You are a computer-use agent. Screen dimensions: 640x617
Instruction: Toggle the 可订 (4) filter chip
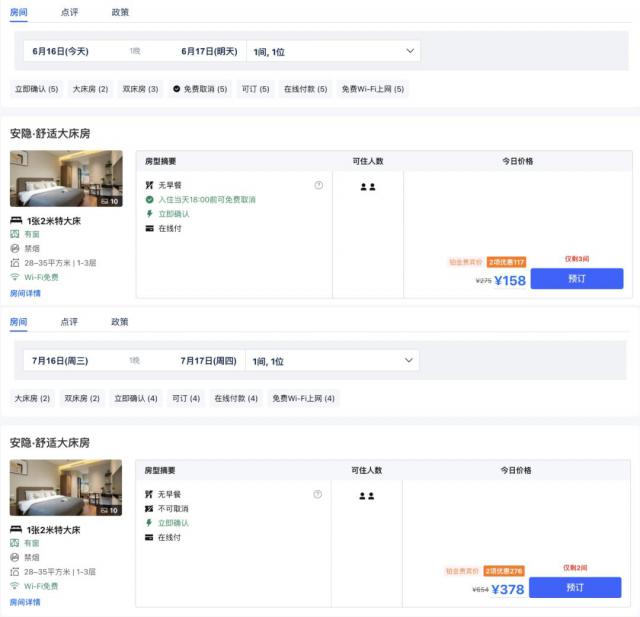tap(186, 398)
